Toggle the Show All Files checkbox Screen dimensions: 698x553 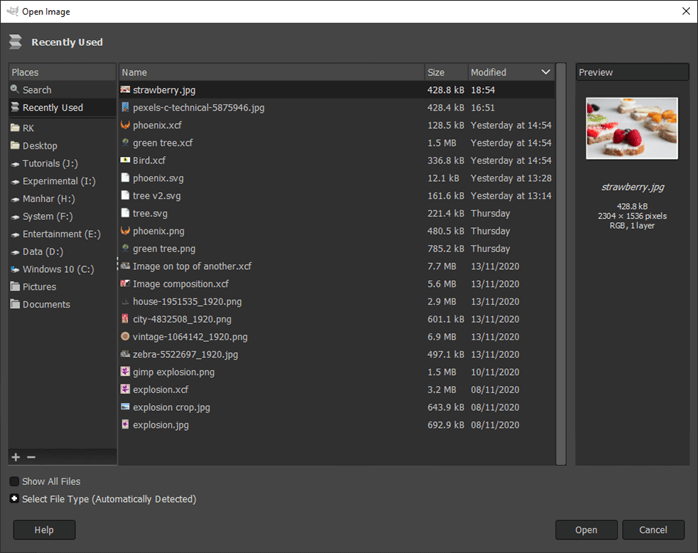[14, 481]
